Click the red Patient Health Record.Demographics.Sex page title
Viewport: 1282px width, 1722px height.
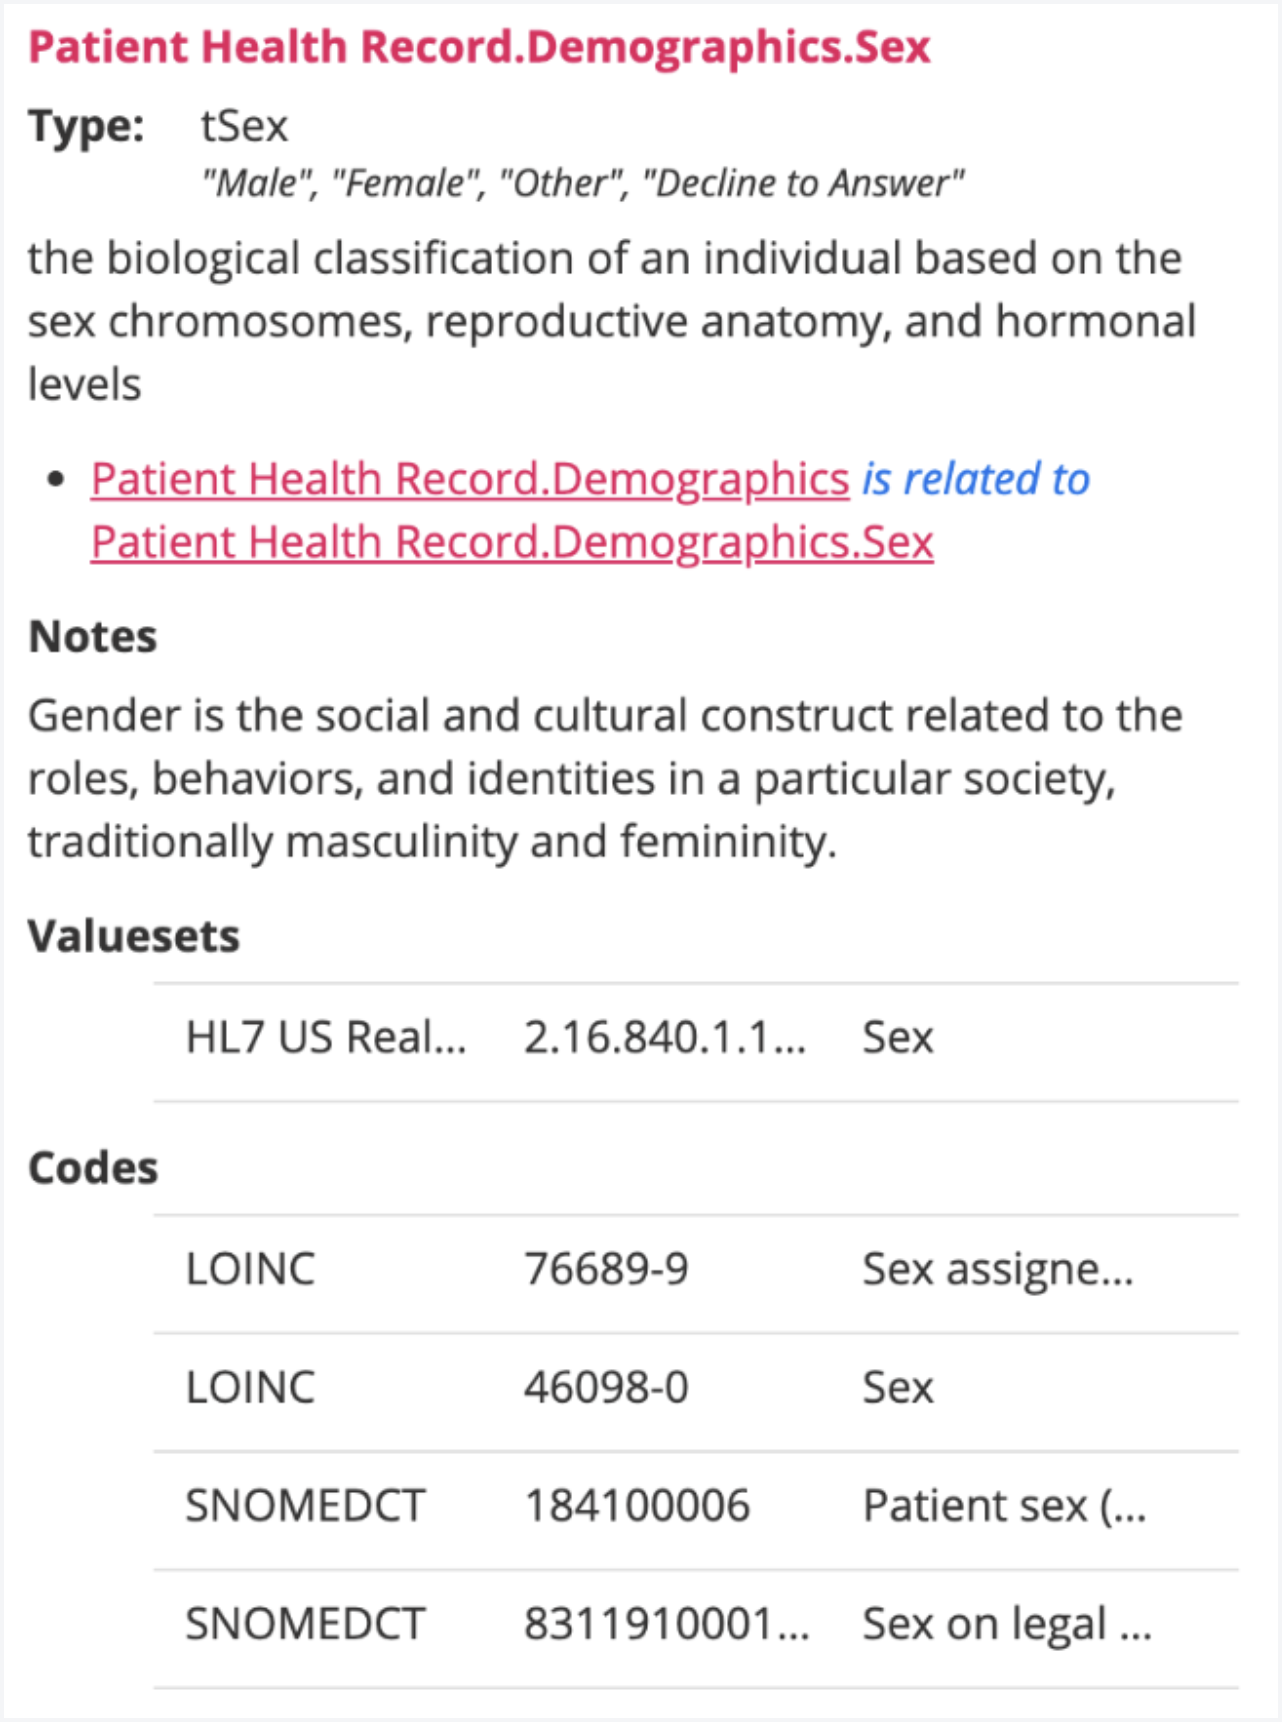tap(479, 47)
